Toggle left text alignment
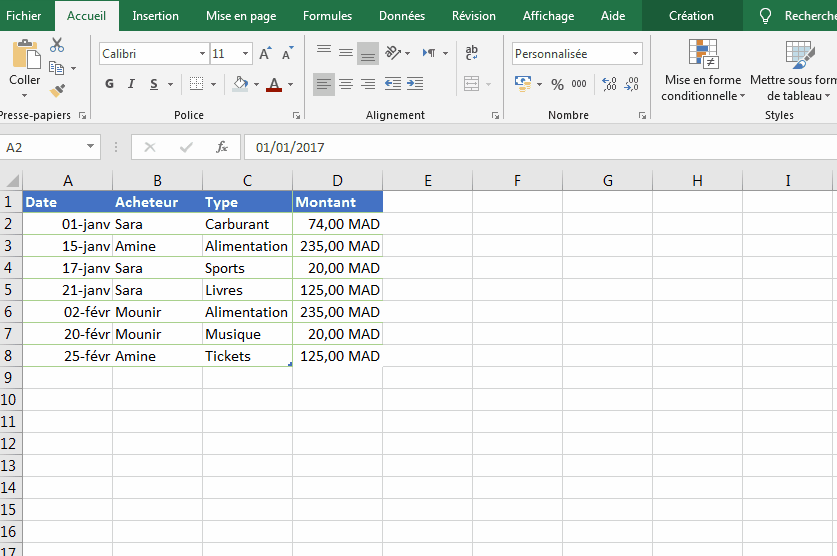Viewport: 837px width, 556px height. (323, 84)
